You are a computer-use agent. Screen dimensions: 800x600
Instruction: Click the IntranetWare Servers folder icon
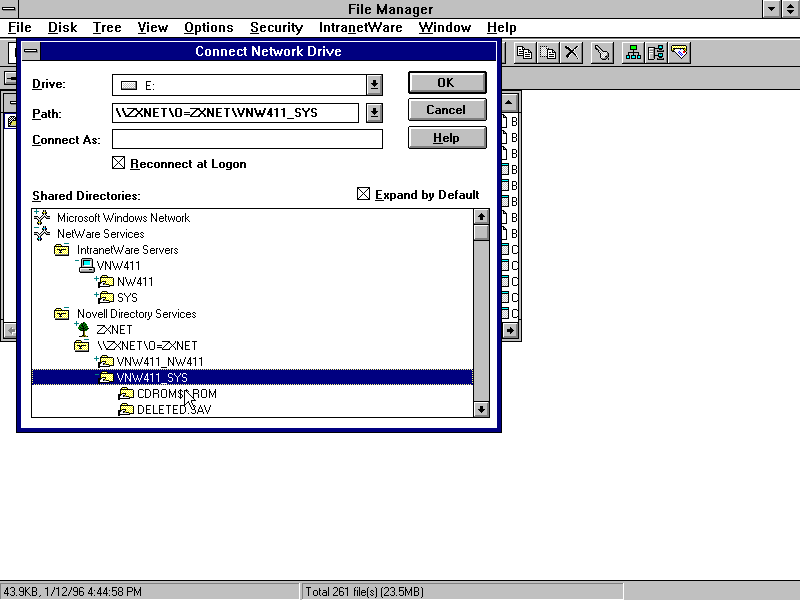(61, 249)
